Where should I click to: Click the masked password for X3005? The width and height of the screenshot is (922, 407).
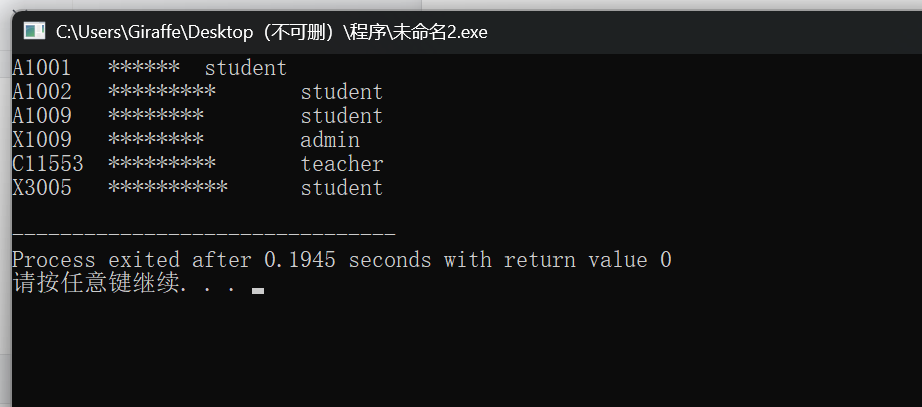click(168, 188)
